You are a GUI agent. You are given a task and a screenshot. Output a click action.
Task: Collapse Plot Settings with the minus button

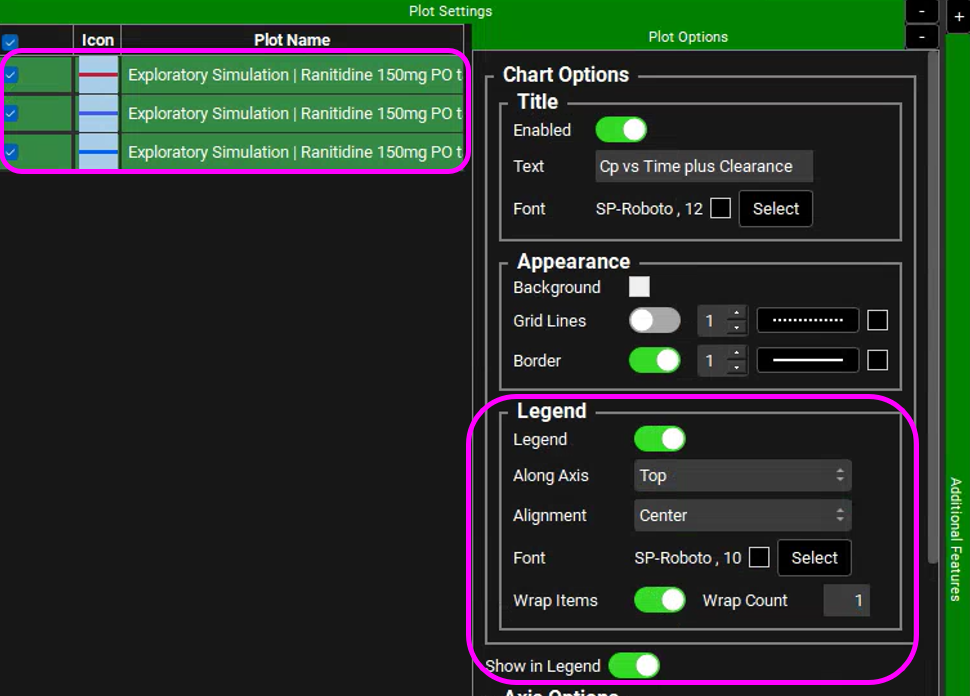921,11
